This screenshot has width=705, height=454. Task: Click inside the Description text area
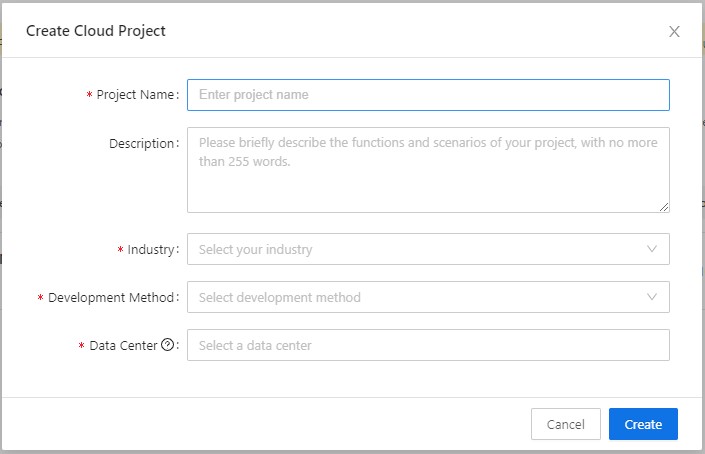tap(428, 170)
